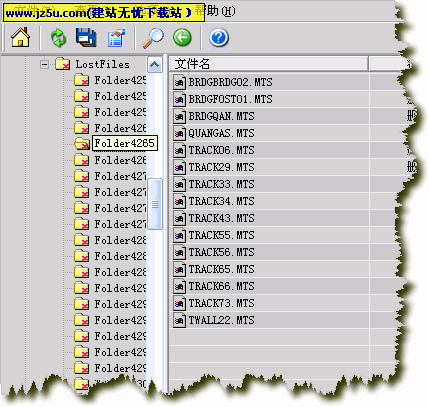
Task: Click the tree scrollbar up arrow
Action: tap(154, 64)
